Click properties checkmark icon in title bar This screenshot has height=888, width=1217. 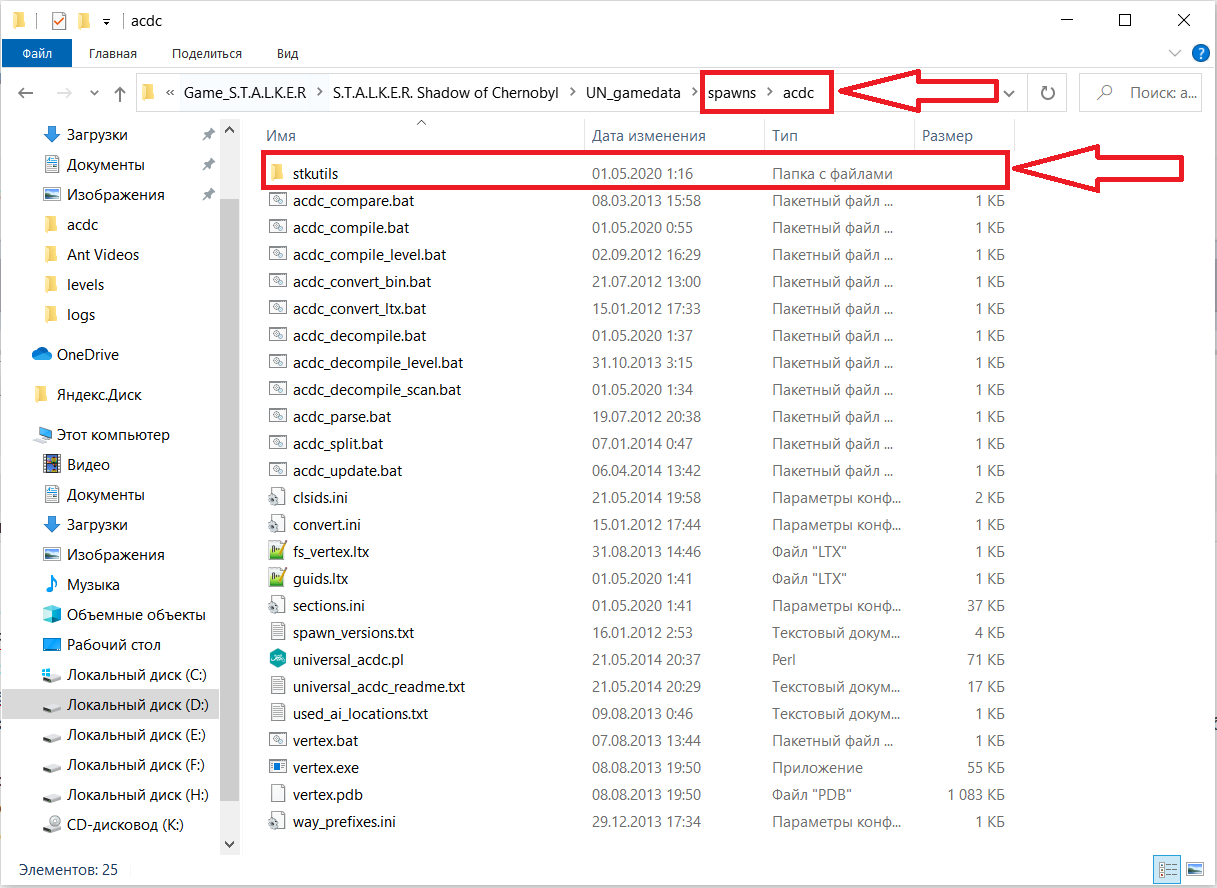point(59,21)
